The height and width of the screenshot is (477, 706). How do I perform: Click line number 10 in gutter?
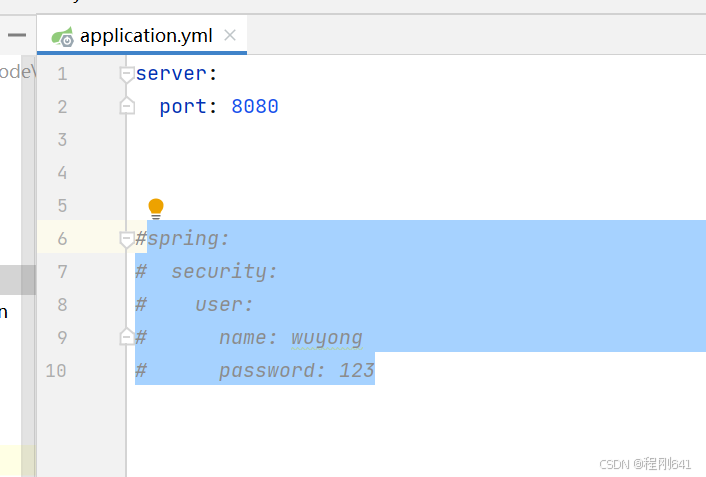click(56, 371)
